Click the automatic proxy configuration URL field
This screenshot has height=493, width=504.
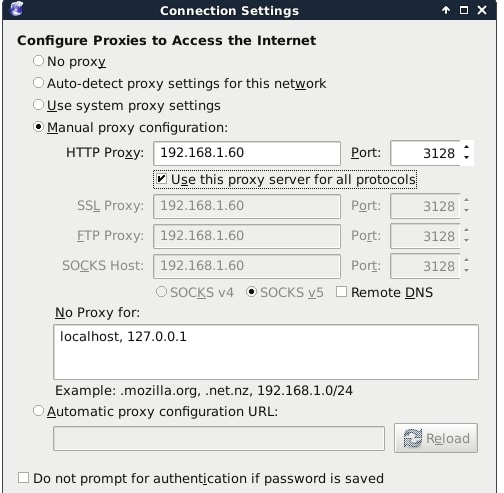[x=219, y=438]
